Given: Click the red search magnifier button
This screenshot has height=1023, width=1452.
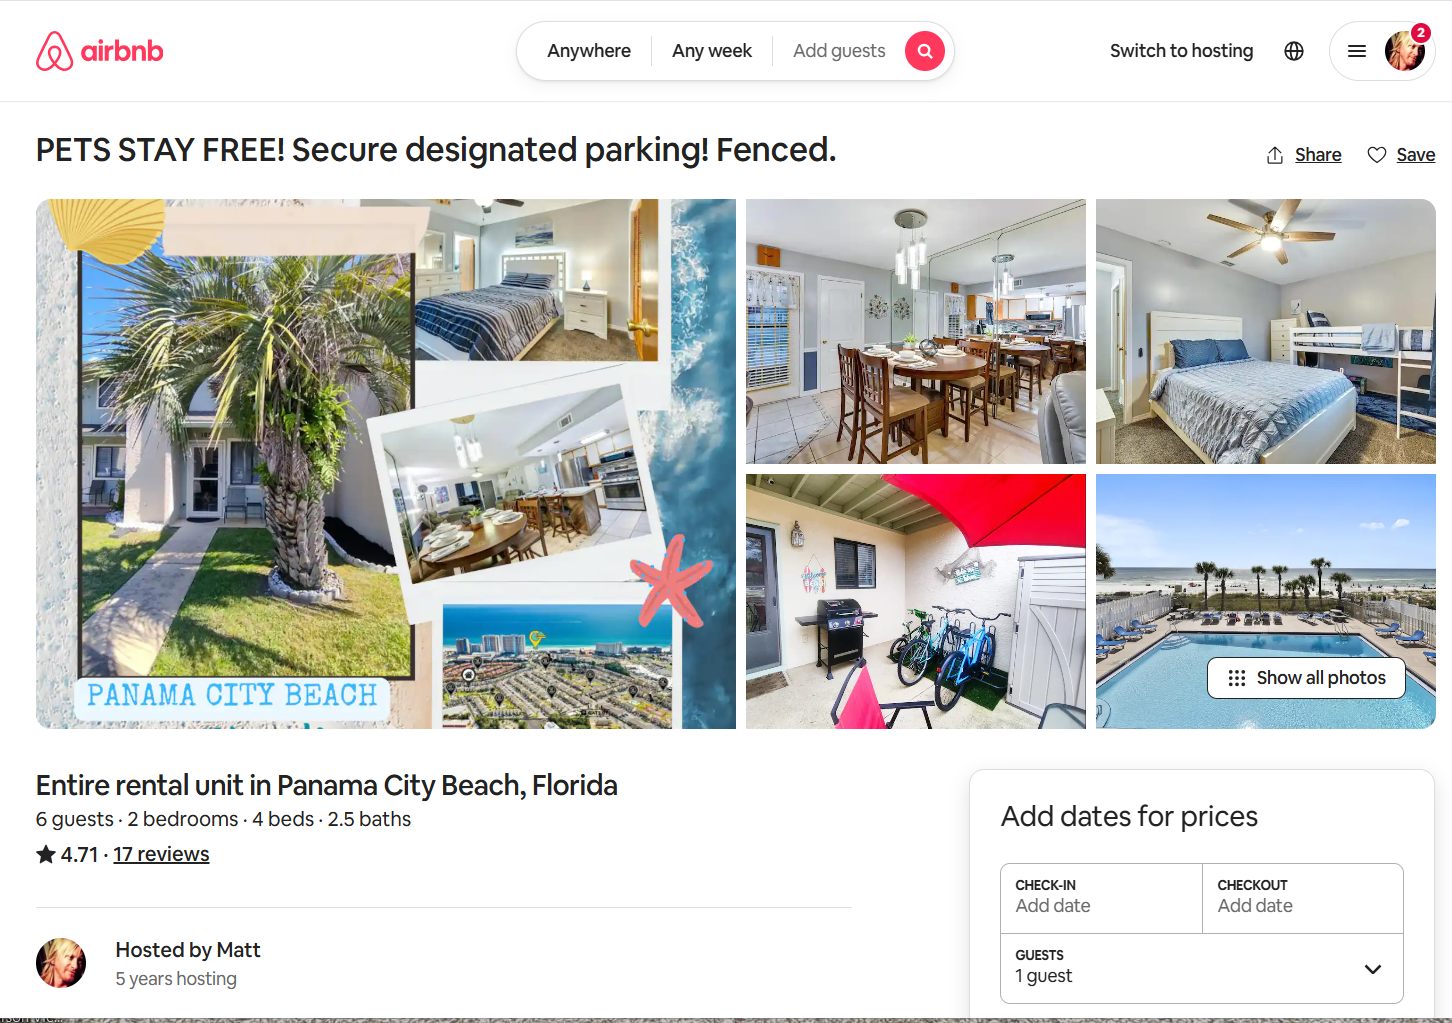Looking at the screenshot, I should (x=925, y=51).
